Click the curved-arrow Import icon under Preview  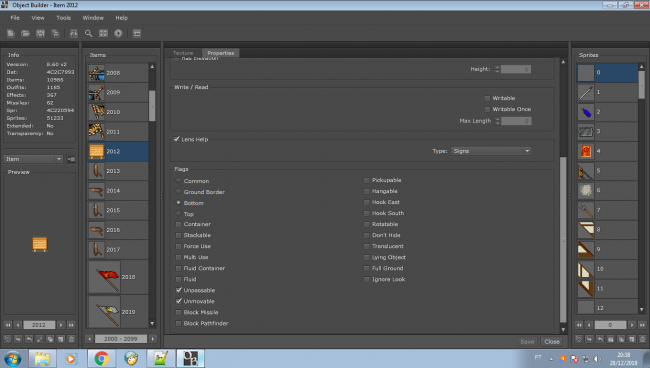click(18, 339)
